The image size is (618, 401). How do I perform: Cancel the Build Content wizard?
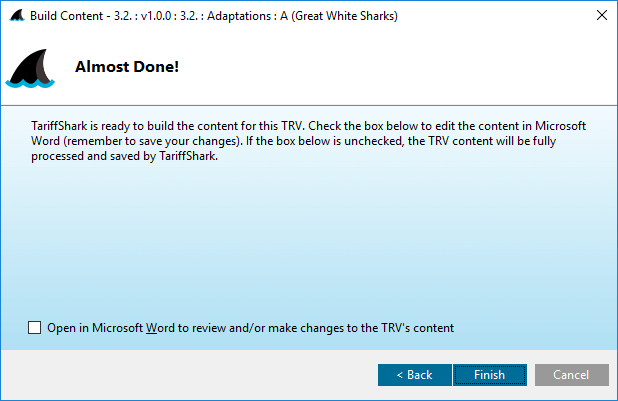click(x=571, y=375)
